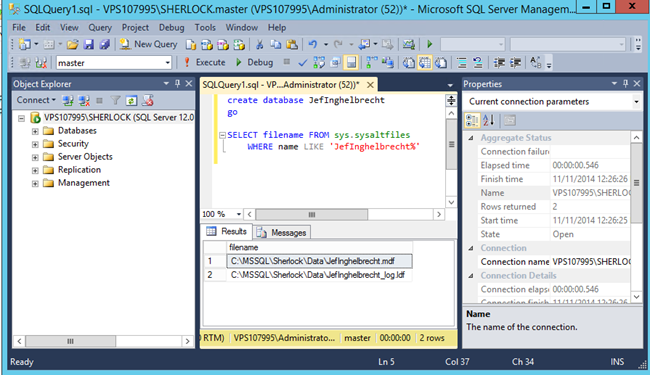This screenshot has height=375, width=650.
Task: Open the File menu
Action: (19, 28)
